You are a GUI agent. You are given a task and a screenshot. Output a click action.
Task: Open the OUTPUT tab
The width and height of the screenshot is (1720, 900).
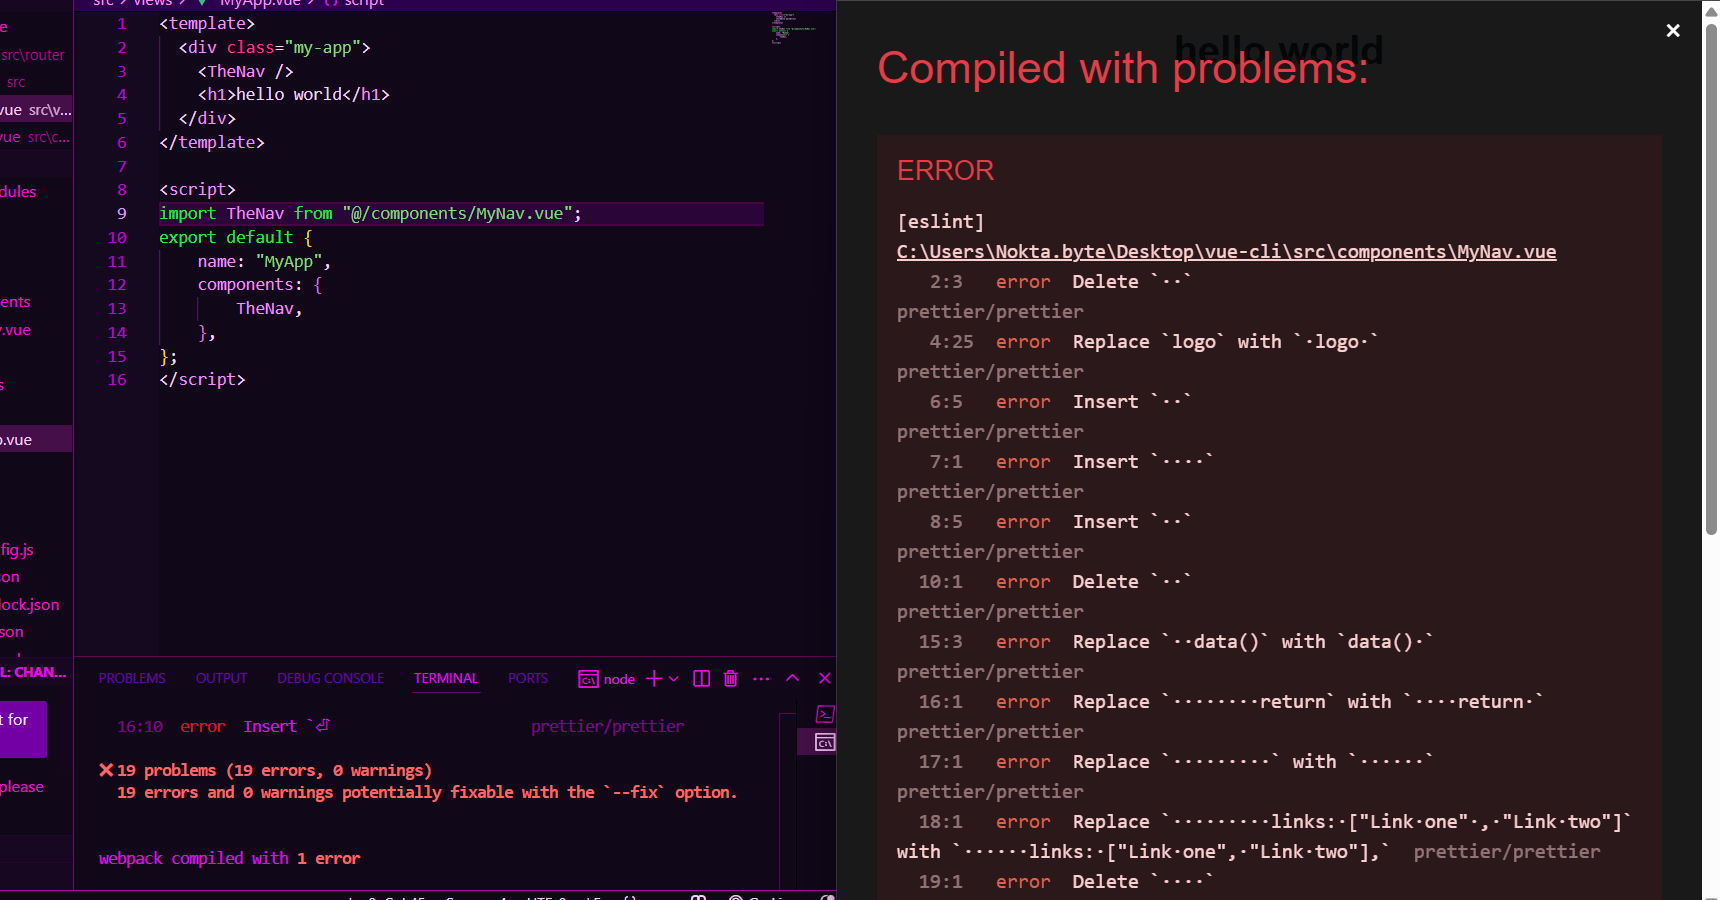point(221,679)
